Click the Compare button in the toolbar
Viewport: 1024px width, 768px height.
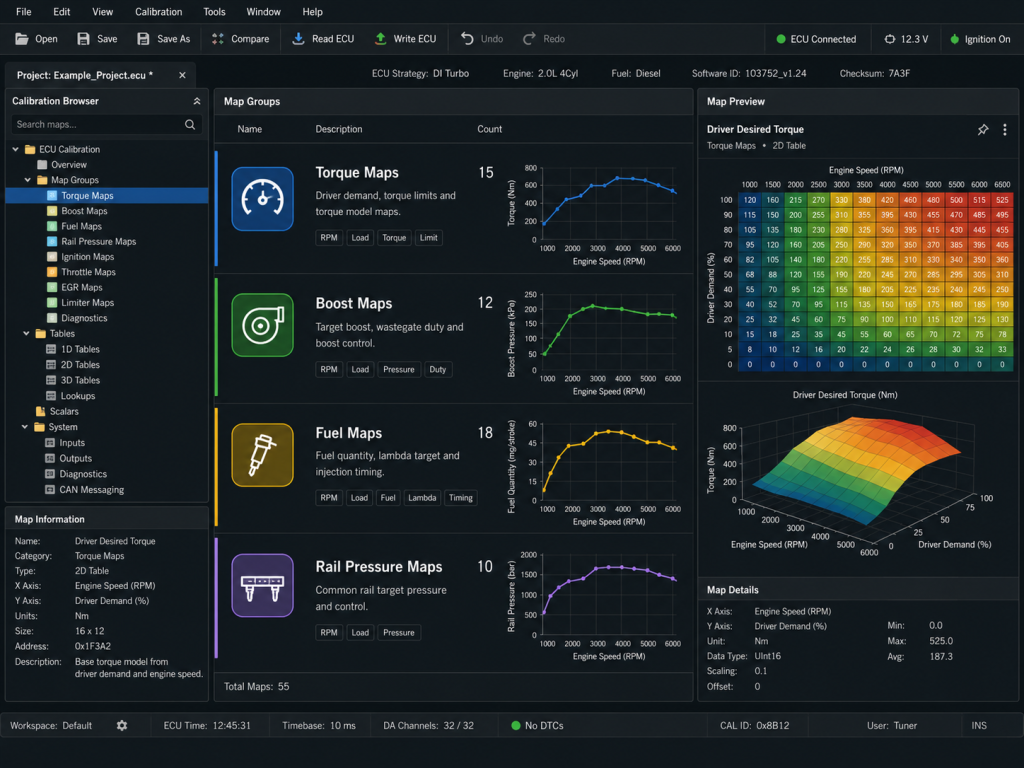(x=240, y=39)
